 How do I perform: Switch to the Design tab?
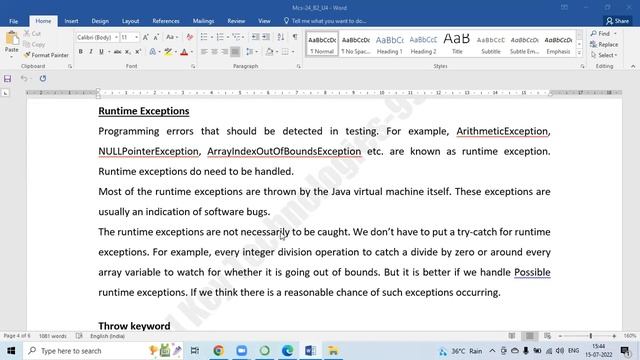coord(100,21)
